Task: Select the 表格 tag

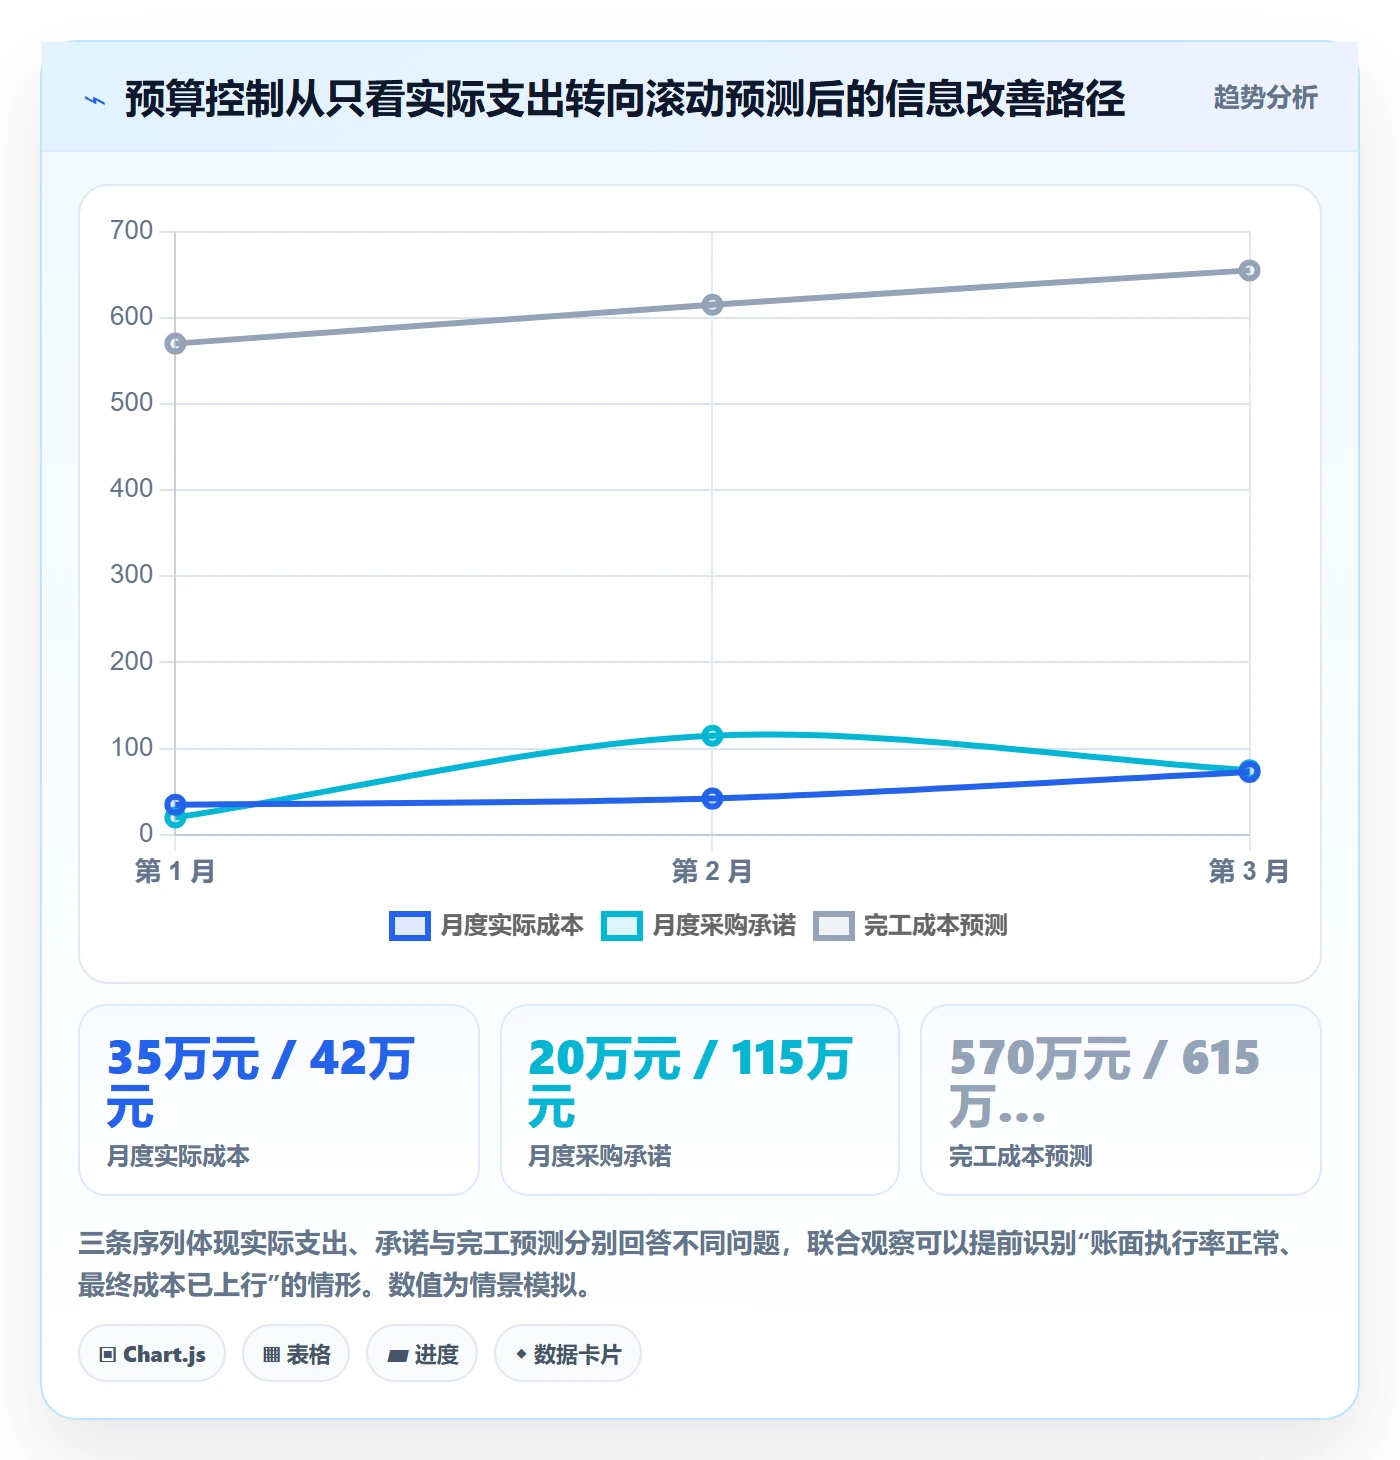Action: (296, 1354)
